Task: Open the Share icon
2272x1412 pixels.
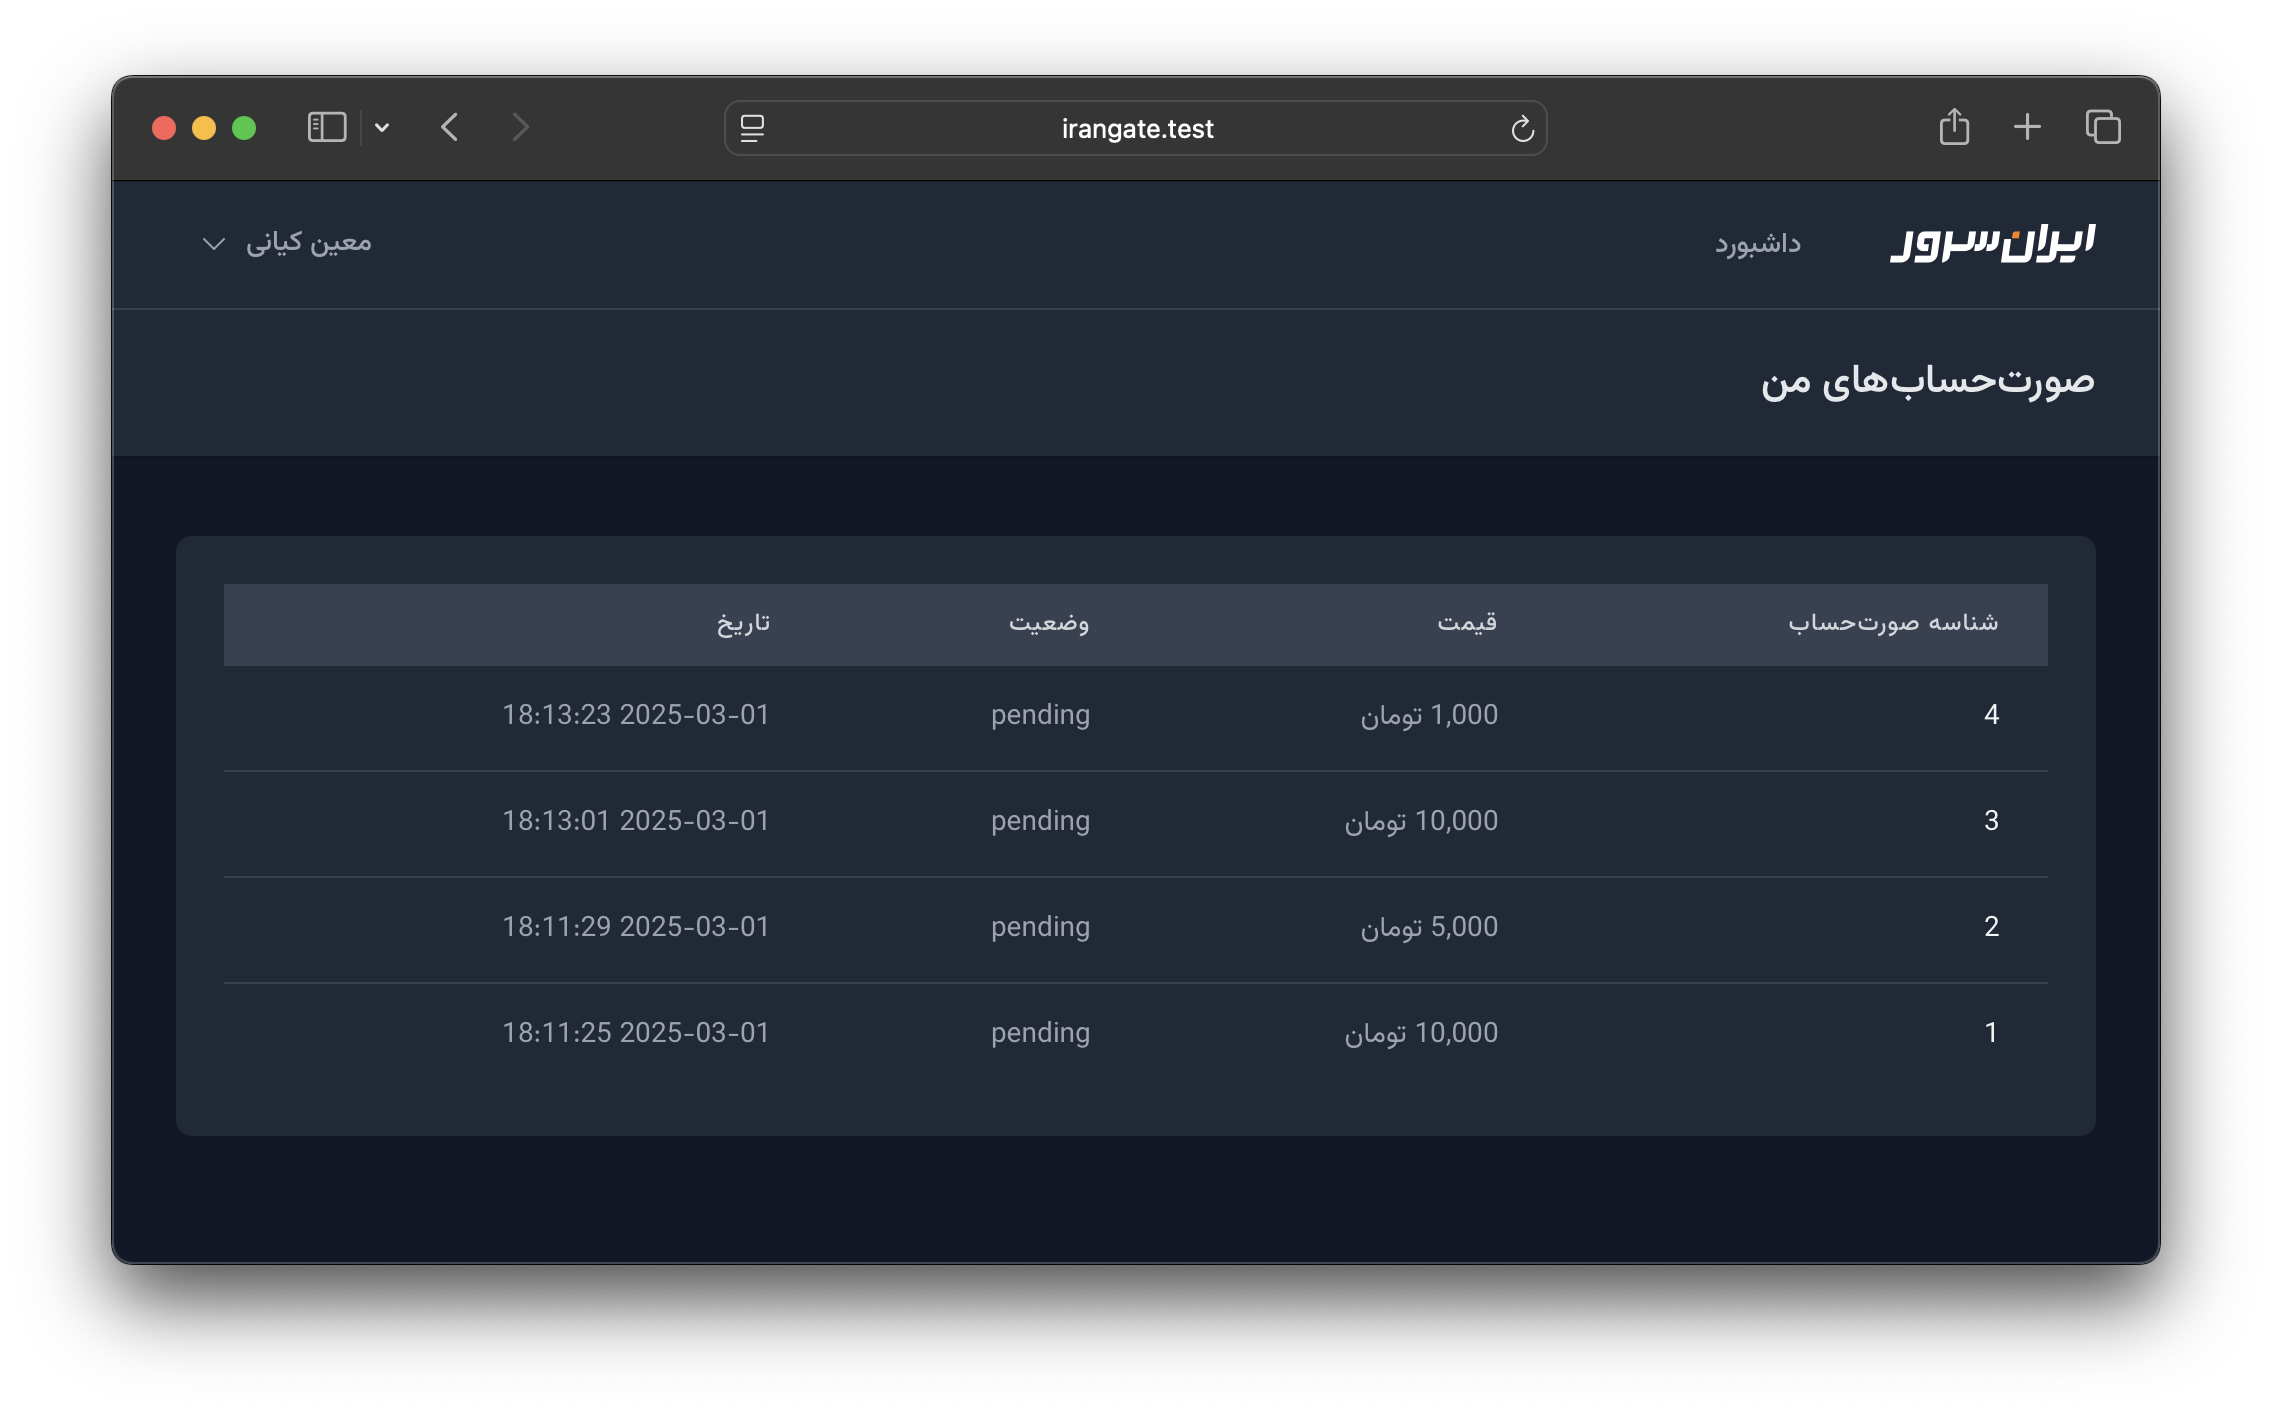Action: tap(1954, 128)
